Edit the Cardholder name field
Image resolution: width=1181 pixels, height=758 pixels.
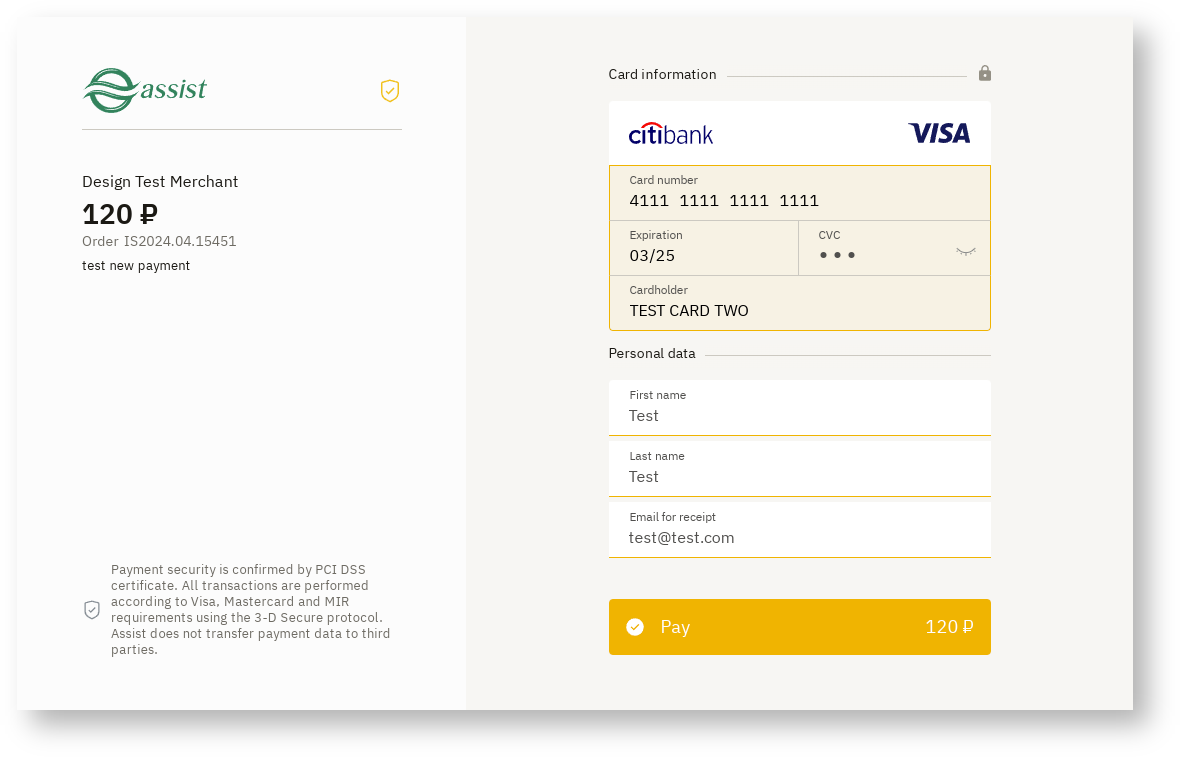[799, 310]
